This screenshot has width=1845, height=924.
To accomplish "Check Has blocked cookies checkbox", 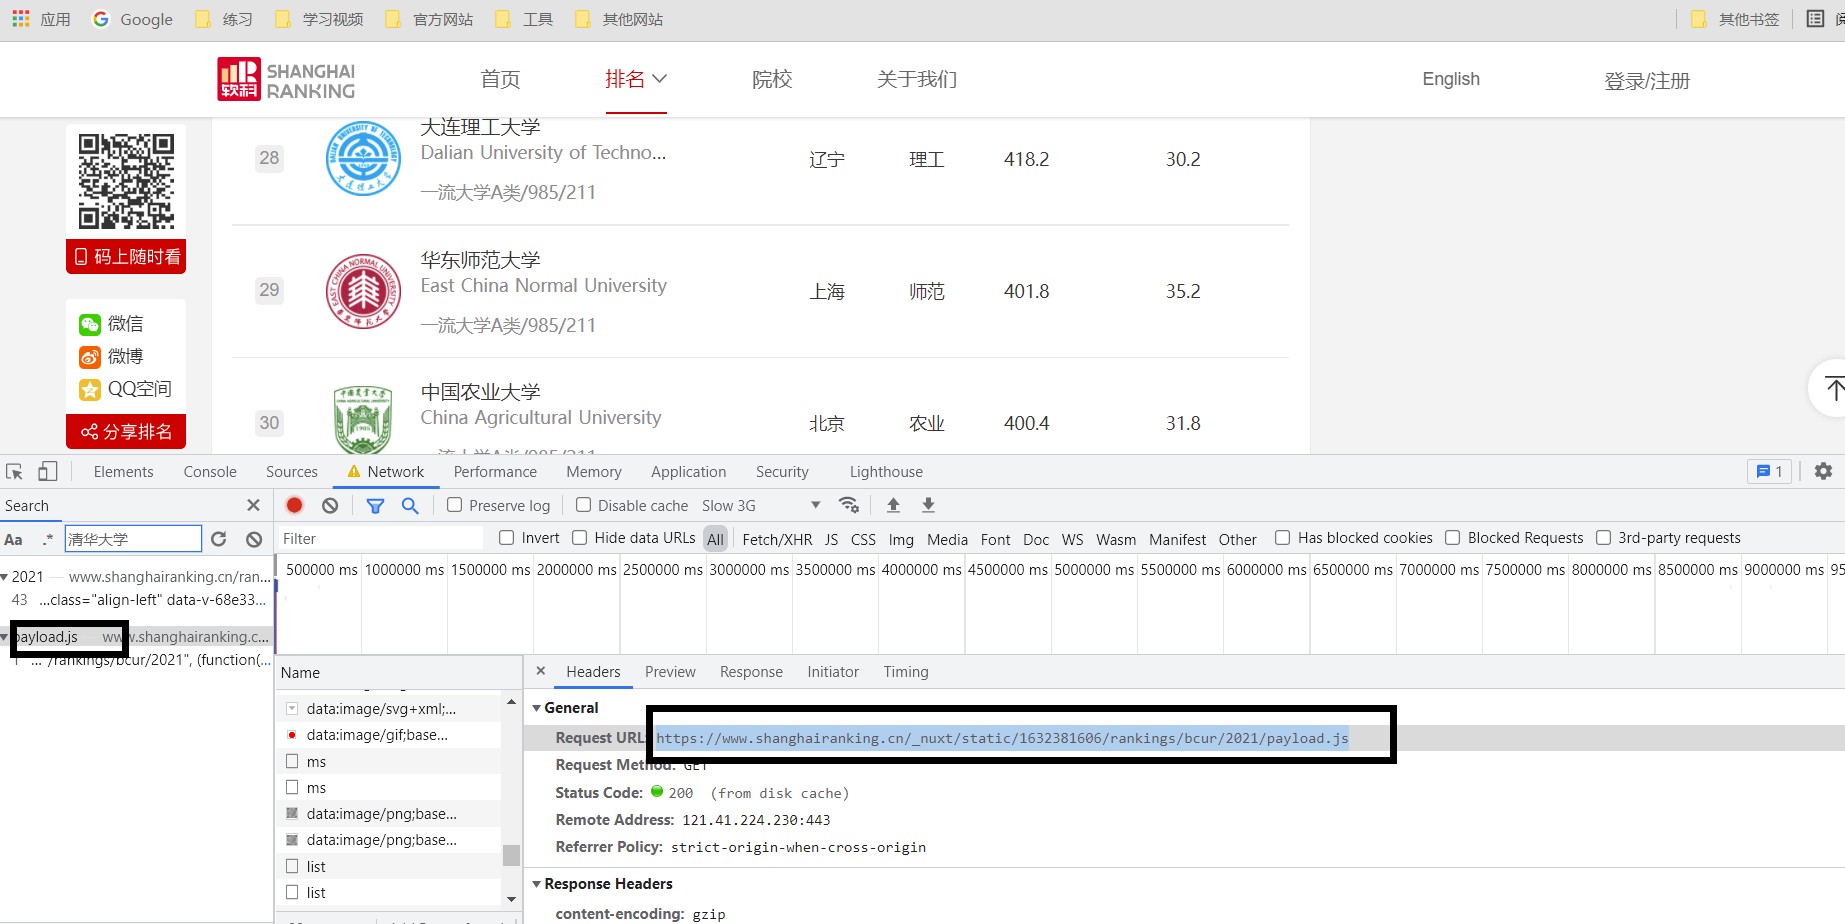I will click(1282, 538).
